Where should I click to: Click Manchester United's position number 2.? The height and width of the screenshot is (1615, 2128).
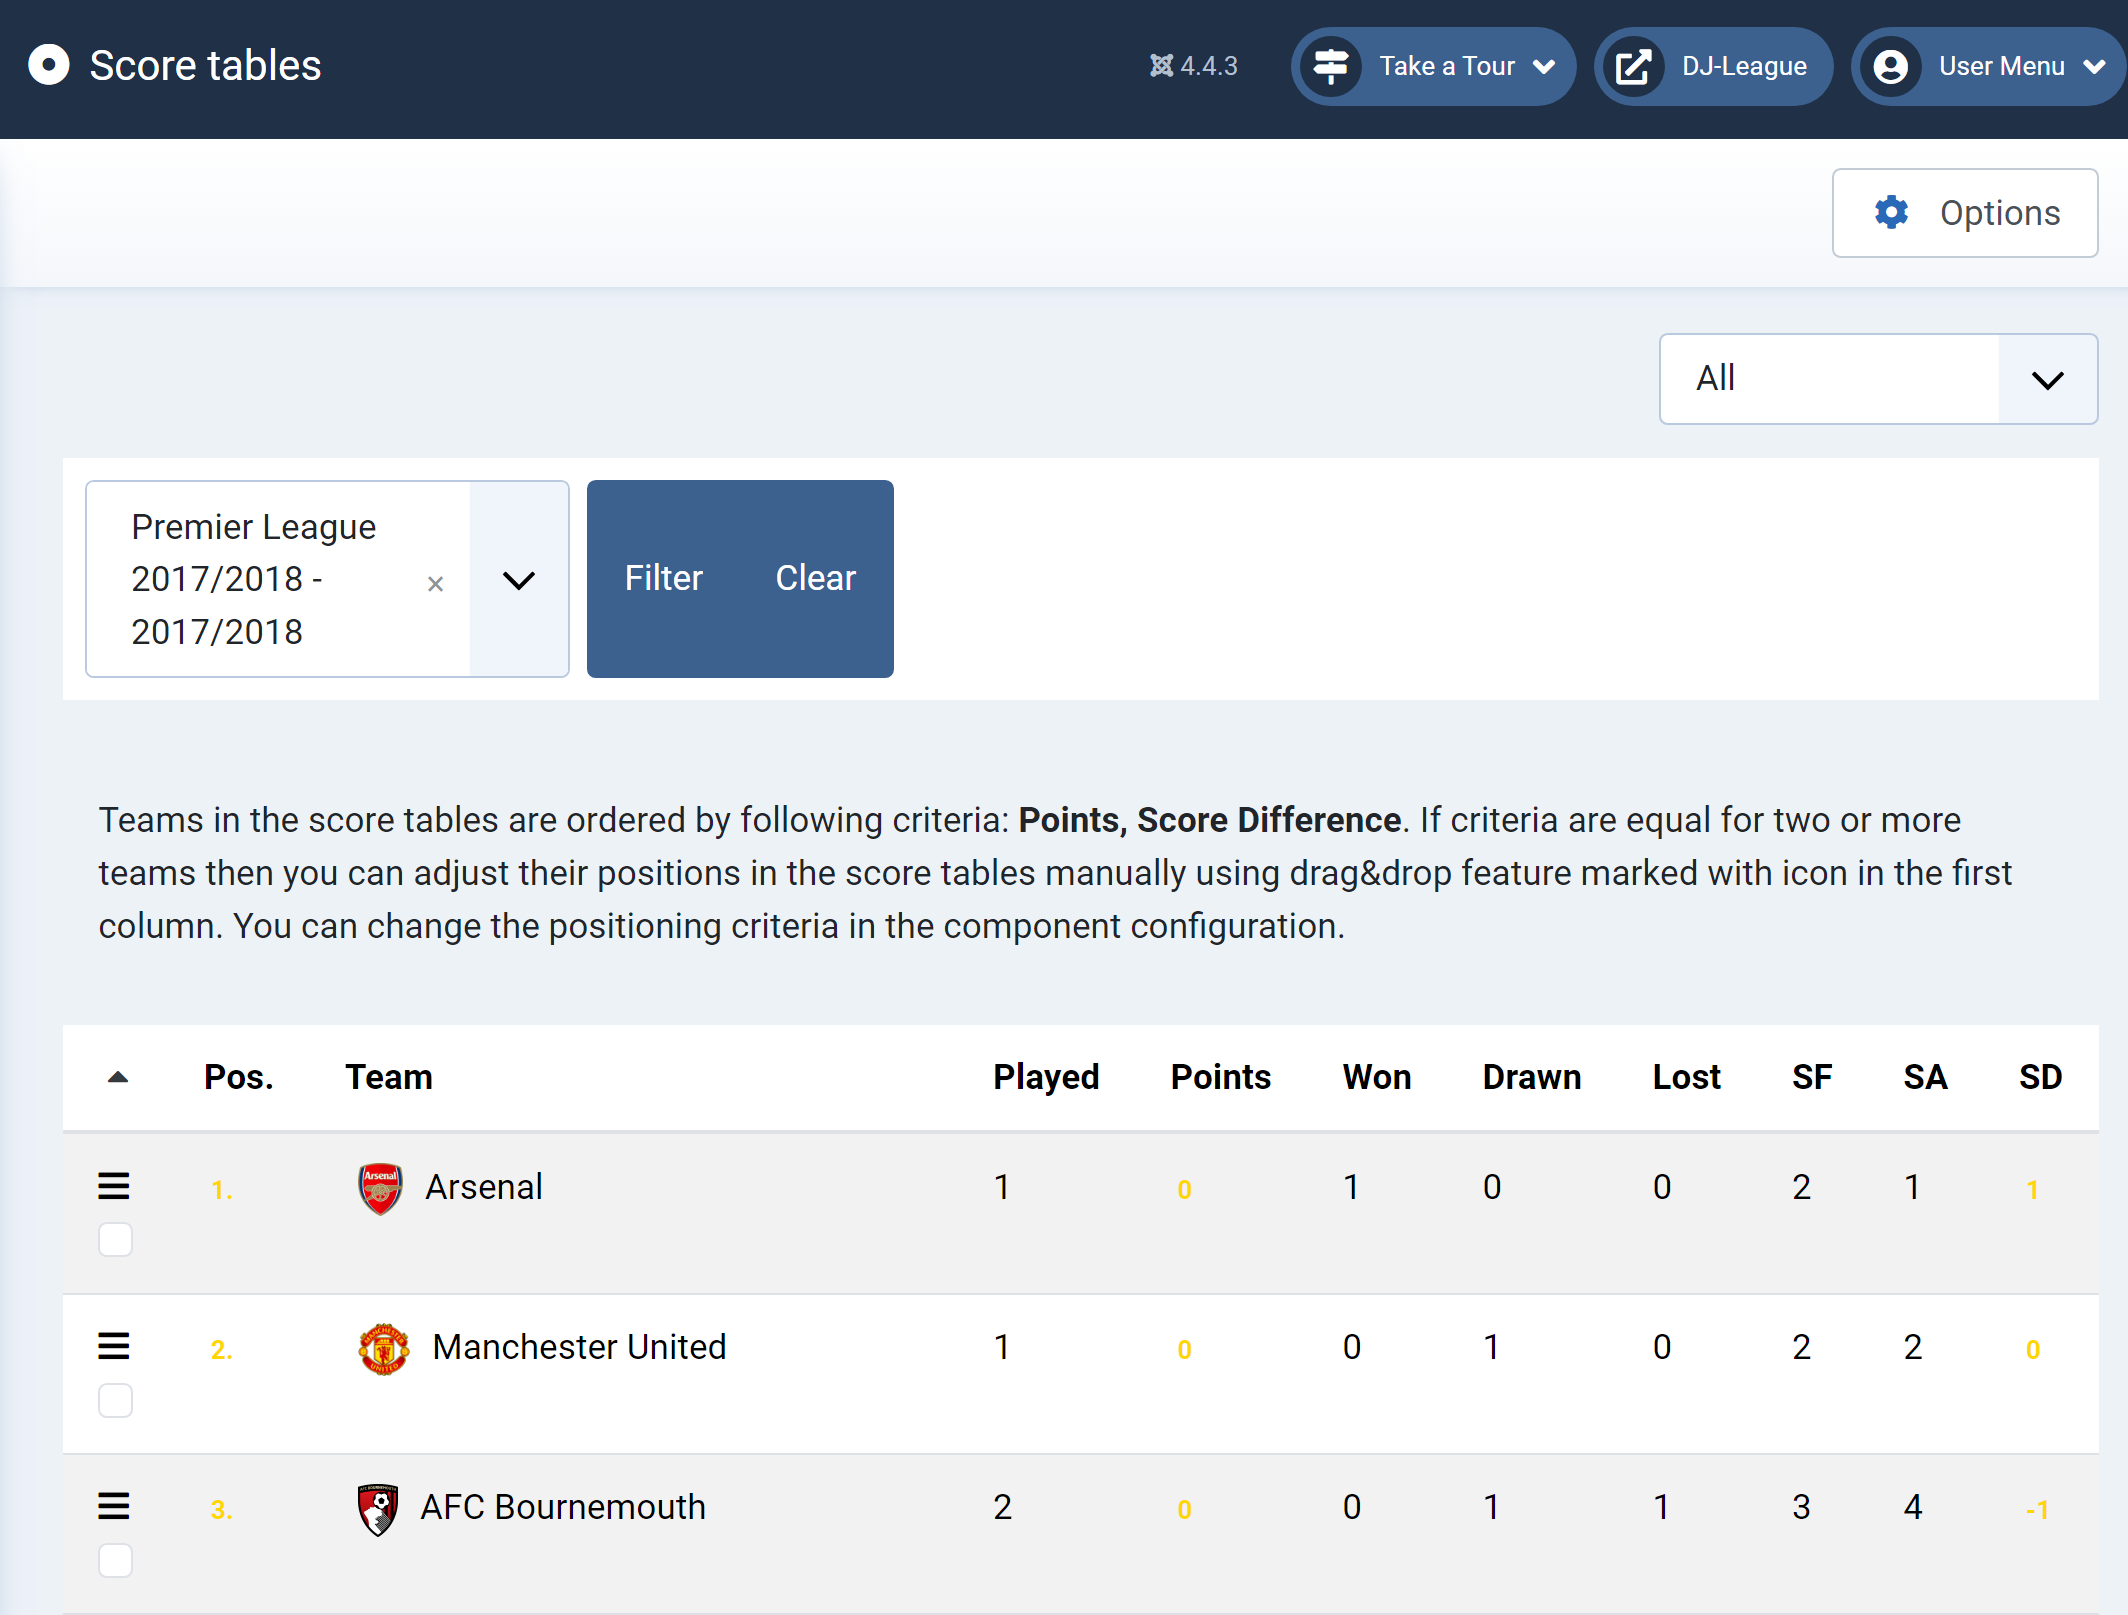pyautogui.click(x=221, y=1350)
